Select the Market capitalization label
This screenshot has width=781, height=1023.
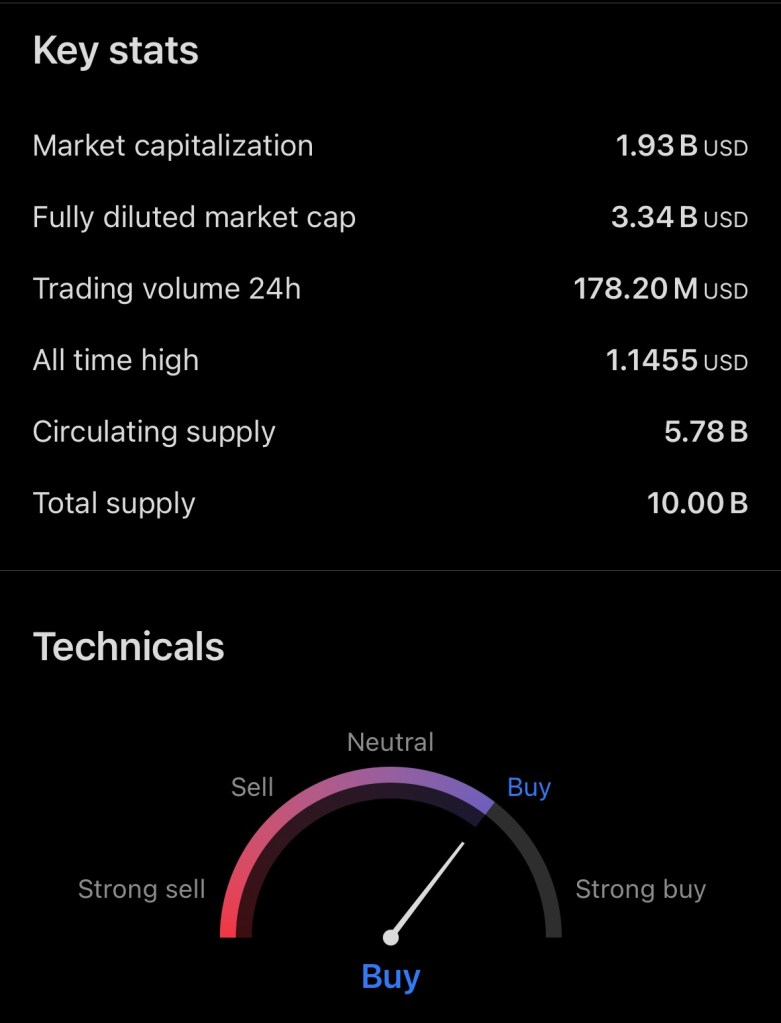(173, 146)
